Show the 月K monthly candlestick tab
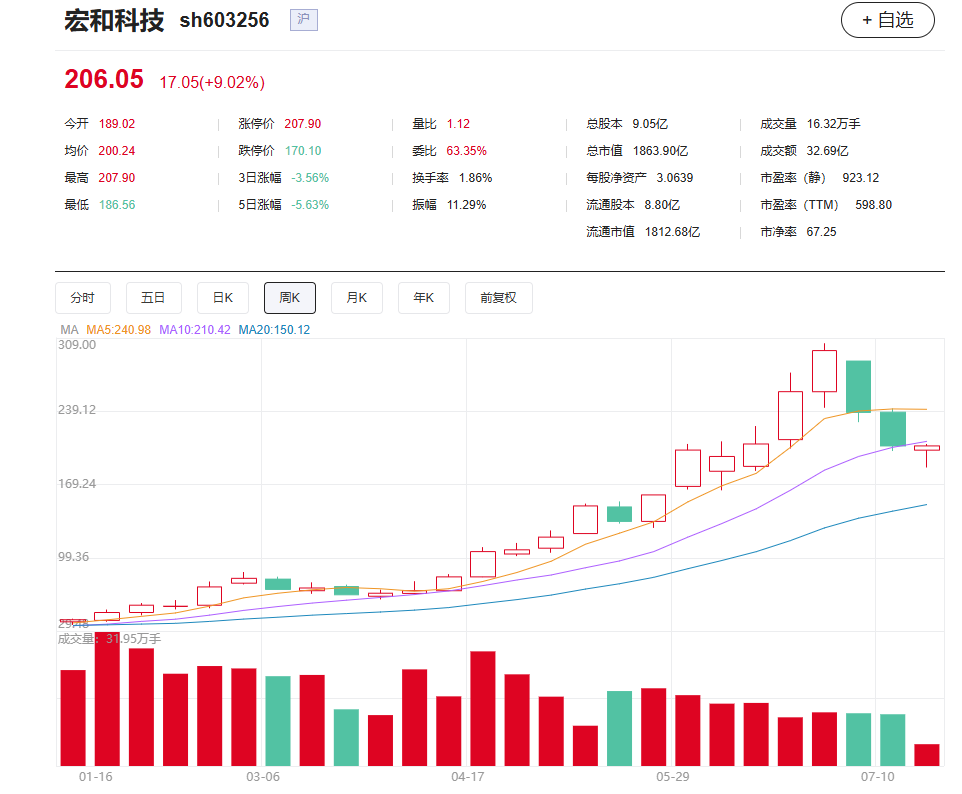962x794 pixels. point(356,298)
